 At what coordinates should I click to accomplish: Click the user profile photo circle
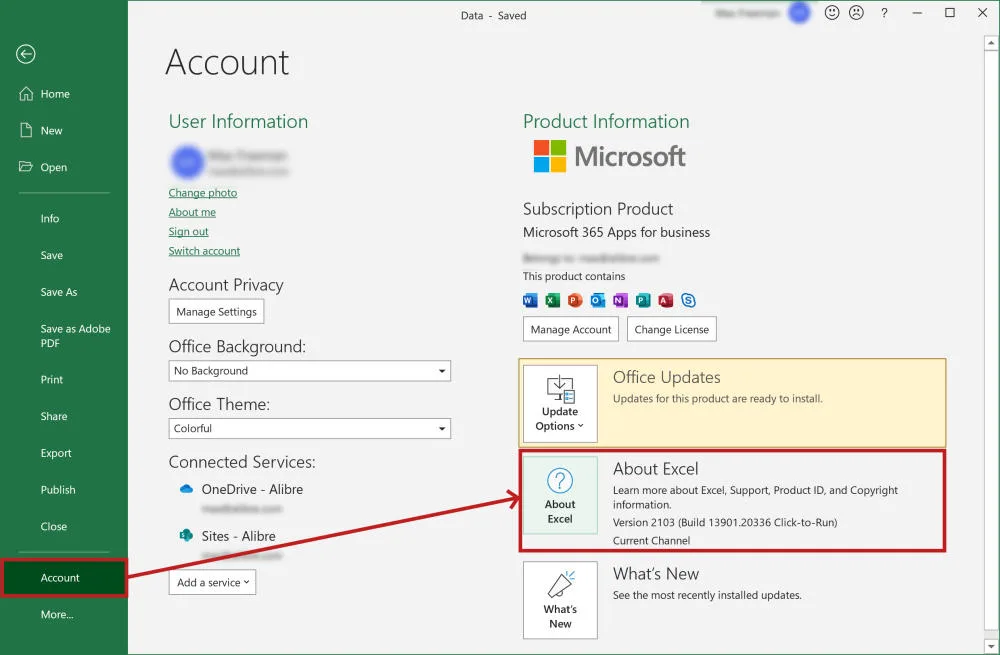[x=187, y=161]
